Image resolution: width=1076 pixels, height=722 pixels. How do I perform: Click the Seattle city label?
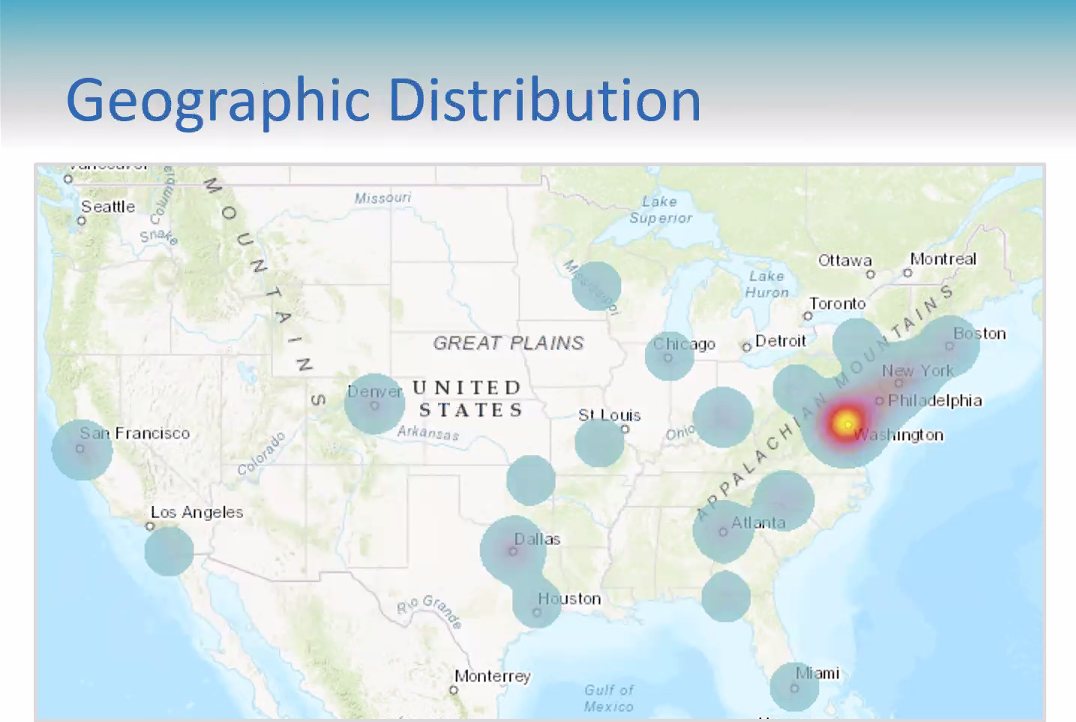[108, 207]
